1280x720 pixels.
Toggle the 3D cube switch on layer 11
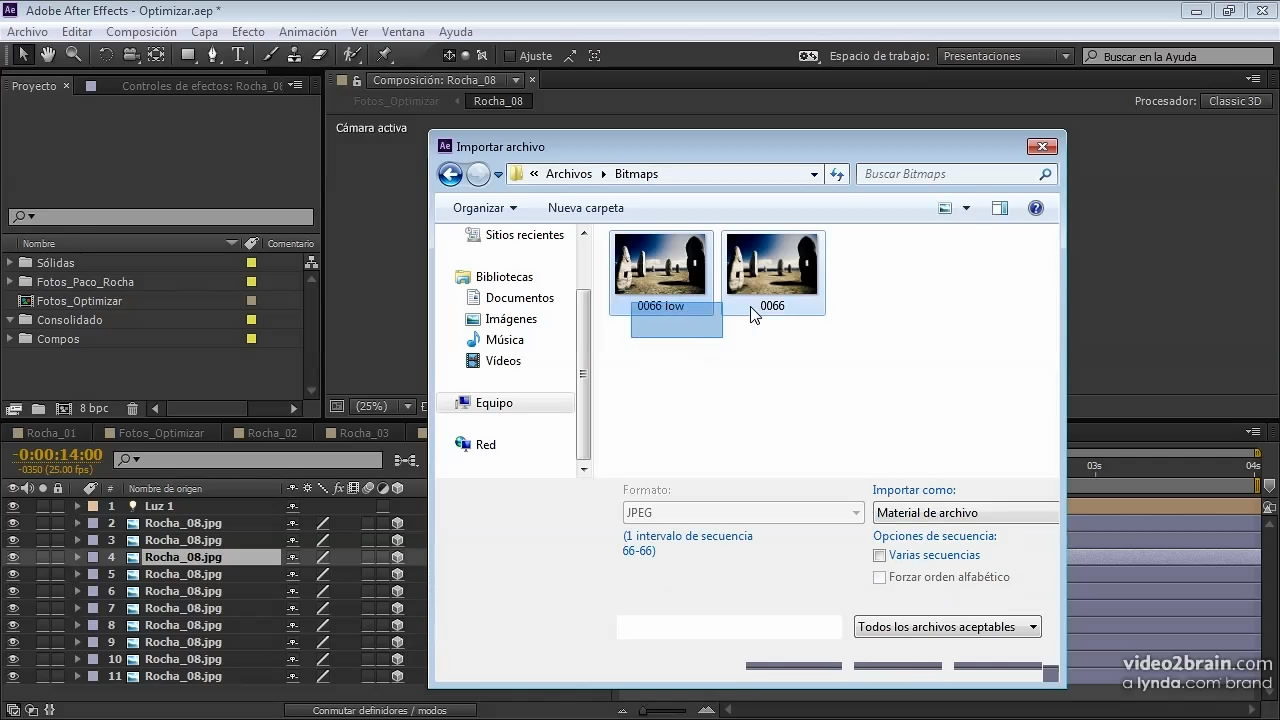(x=397, y=676)
